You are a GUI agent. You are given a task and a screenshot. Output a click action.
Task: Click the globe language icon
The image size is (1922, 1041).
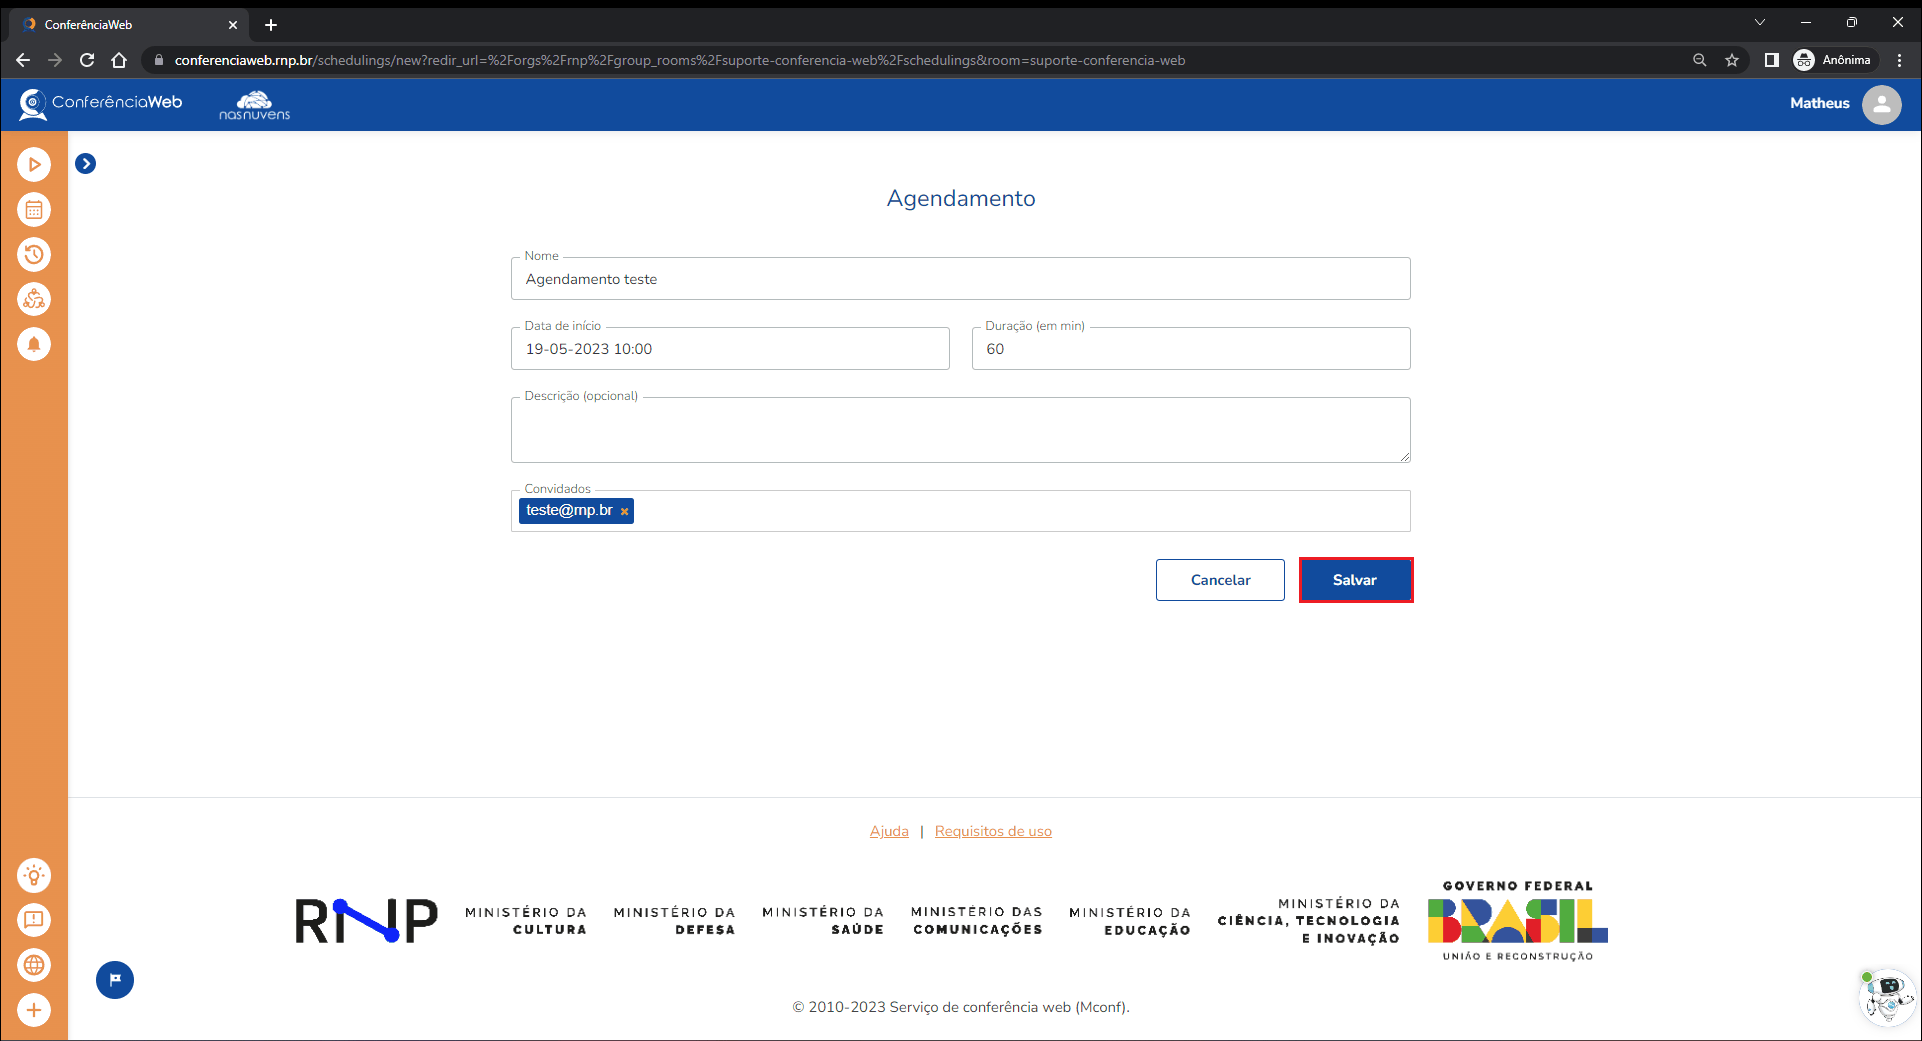click(34, 965)
